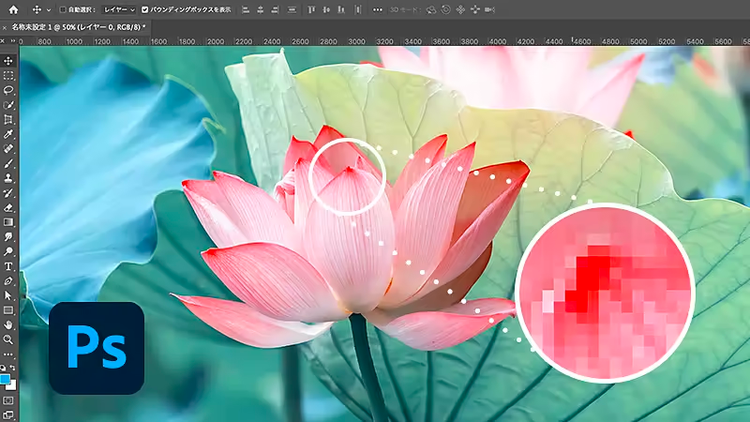This screenshot has width=750, height=422.
Task: Toggle Quick Mask mode icon
Action: coord(9,400)
